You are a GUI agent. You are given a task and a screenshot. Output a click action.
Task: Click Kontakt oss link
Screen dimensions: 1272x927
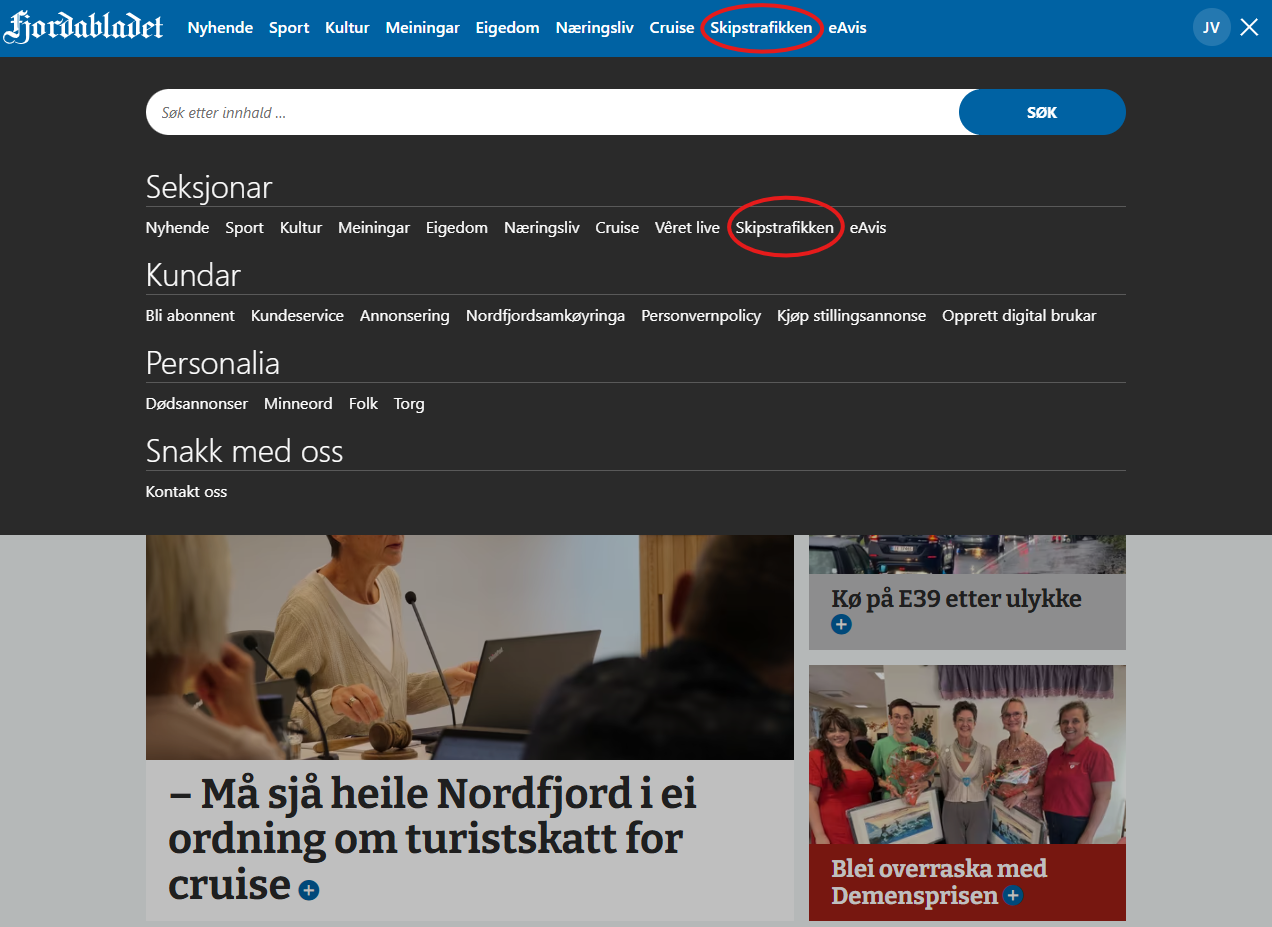(186, 492)
